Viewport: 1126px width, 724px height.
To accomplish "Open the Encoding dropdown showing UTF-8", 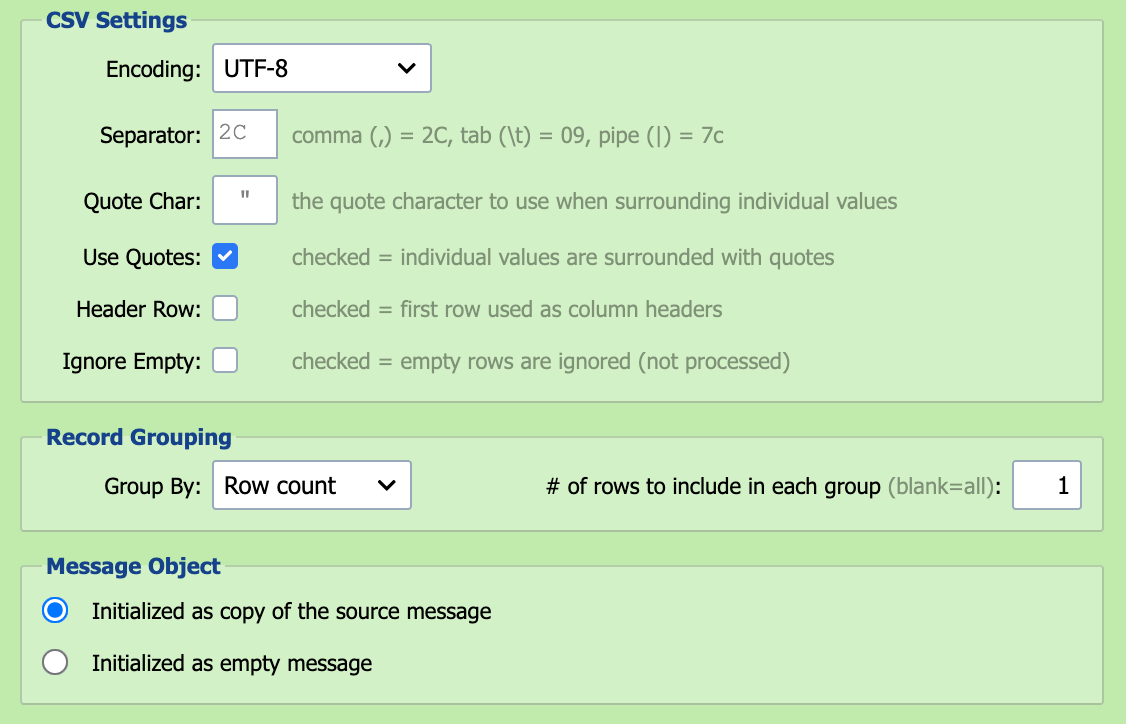I will click(x=322, y=68).
